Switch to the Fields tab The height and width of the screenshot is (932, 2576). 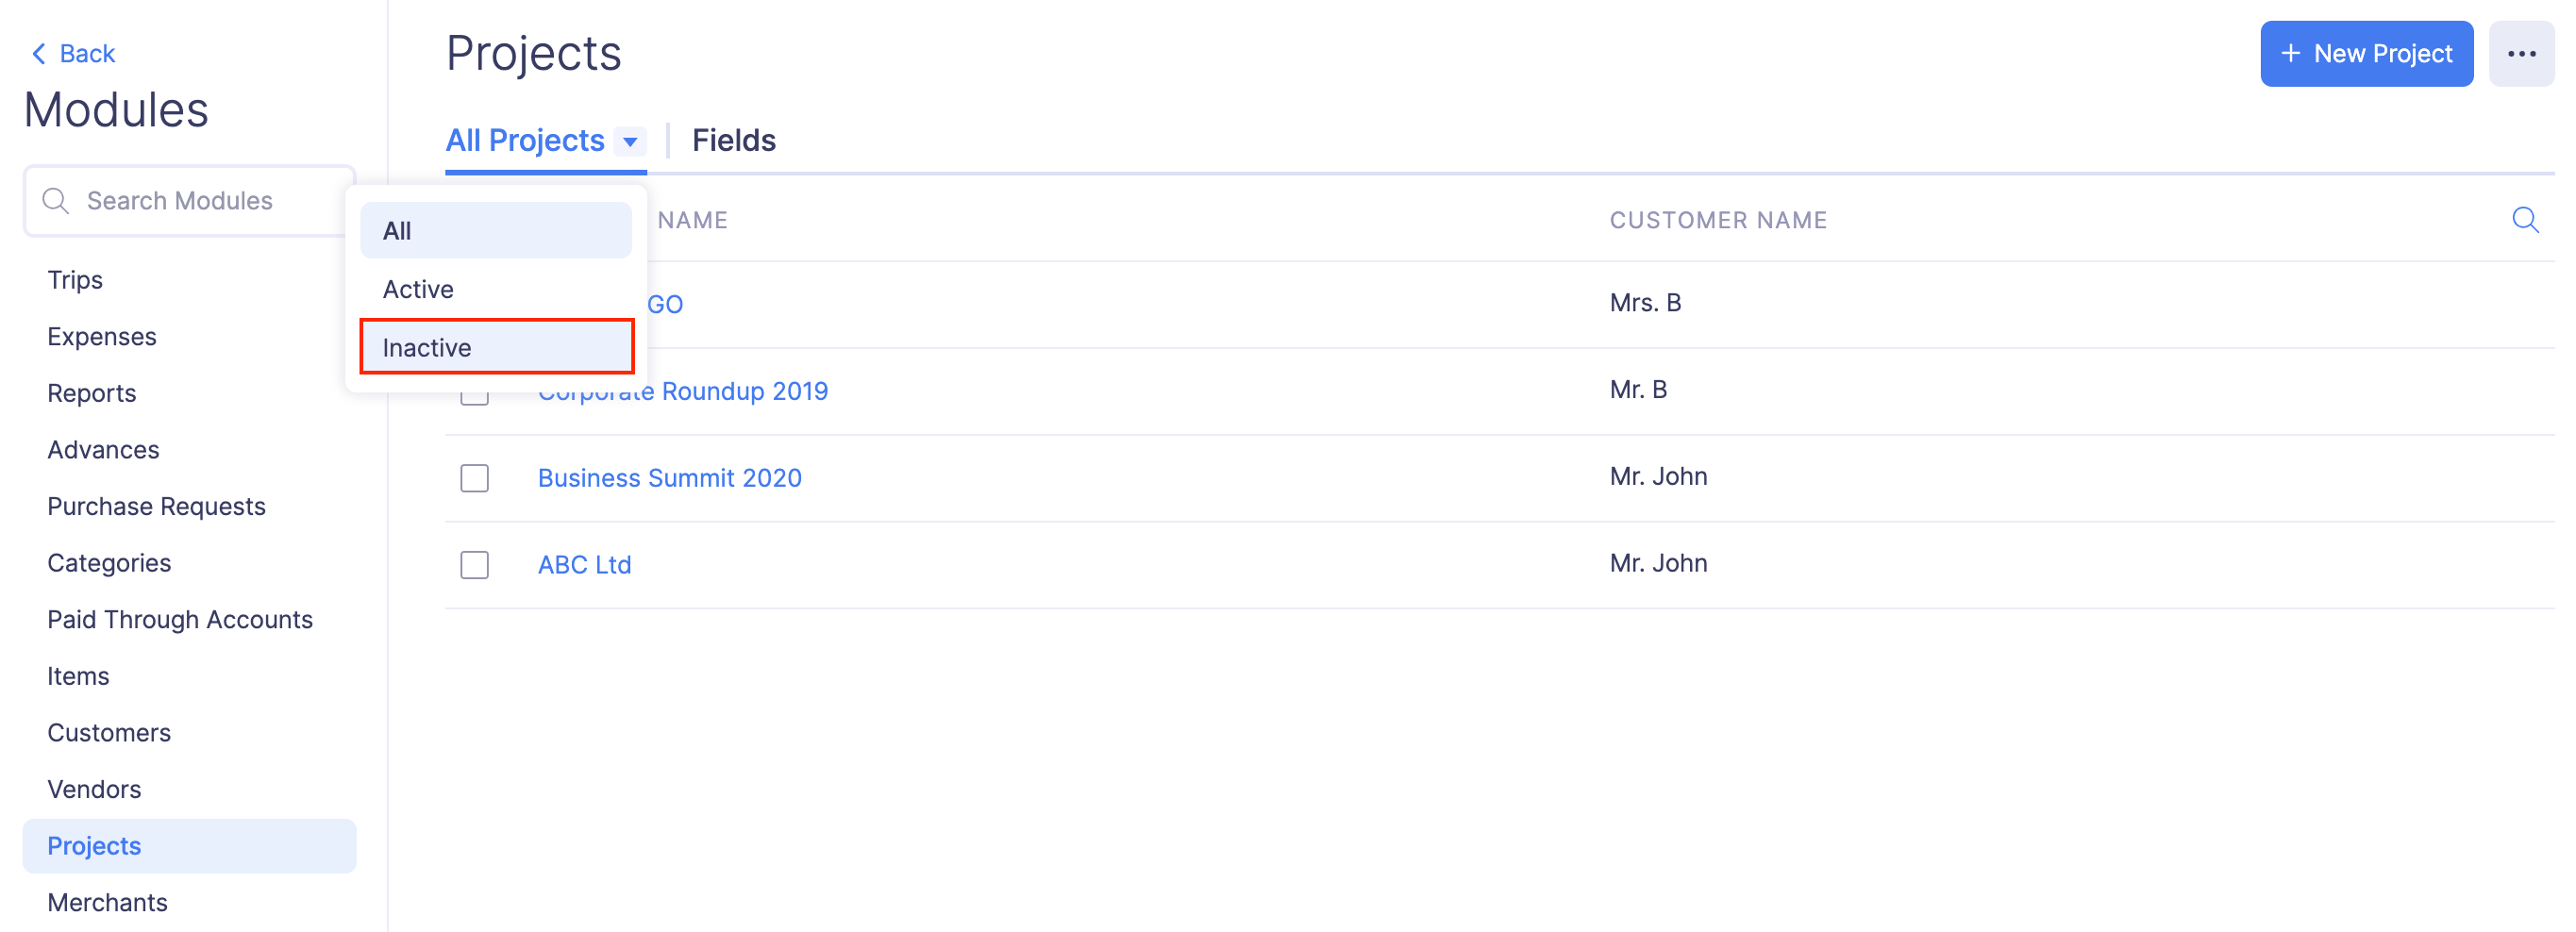733,141
